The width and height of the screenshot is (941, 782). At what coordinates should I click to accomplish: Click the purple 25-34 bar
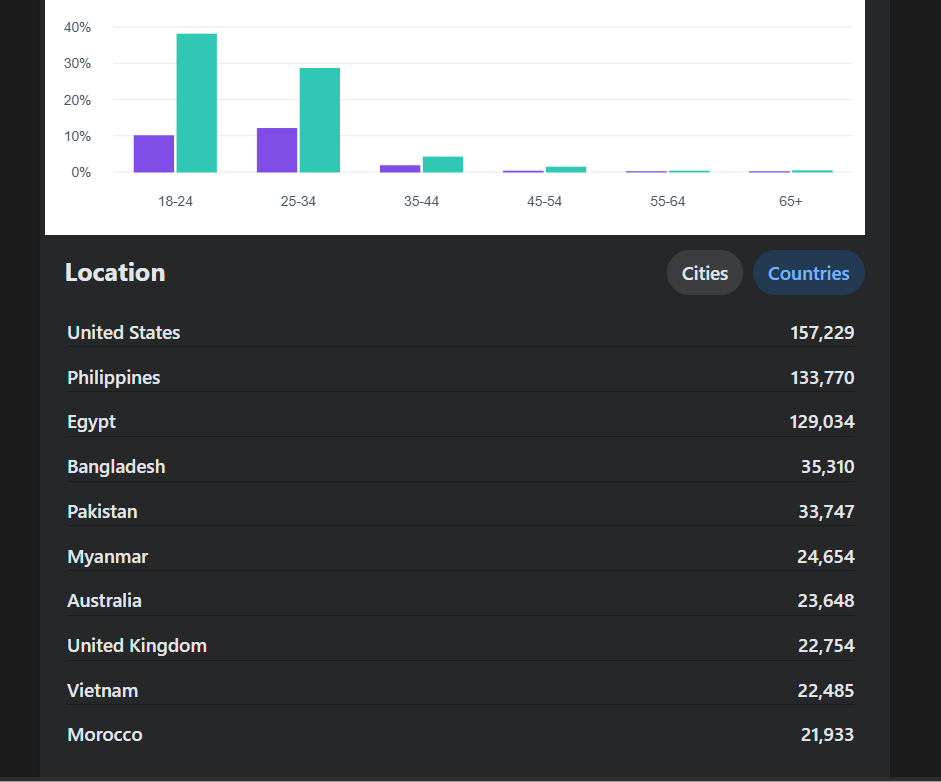coord(277,150)
